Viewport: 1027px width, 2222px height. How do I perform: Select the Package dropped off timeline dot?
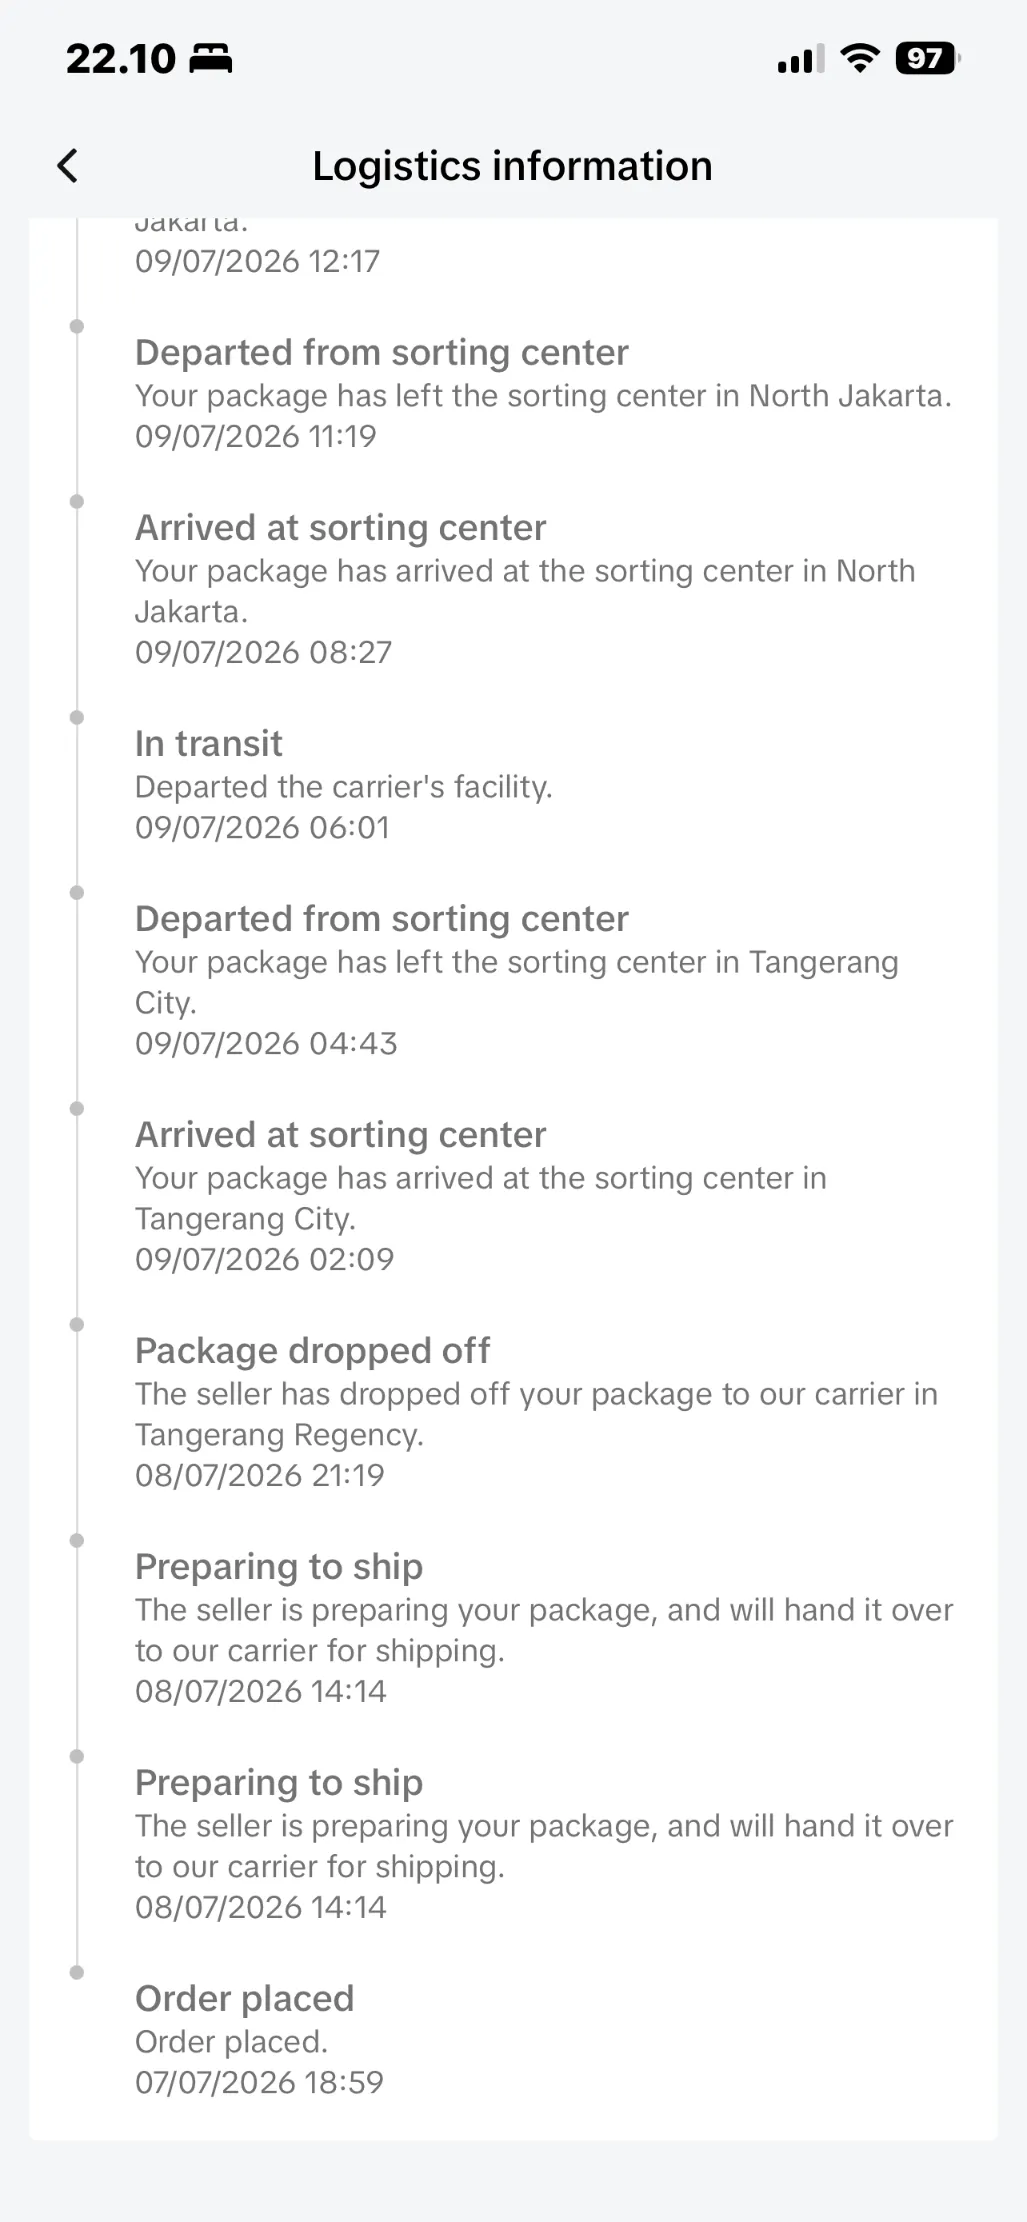77,1324
